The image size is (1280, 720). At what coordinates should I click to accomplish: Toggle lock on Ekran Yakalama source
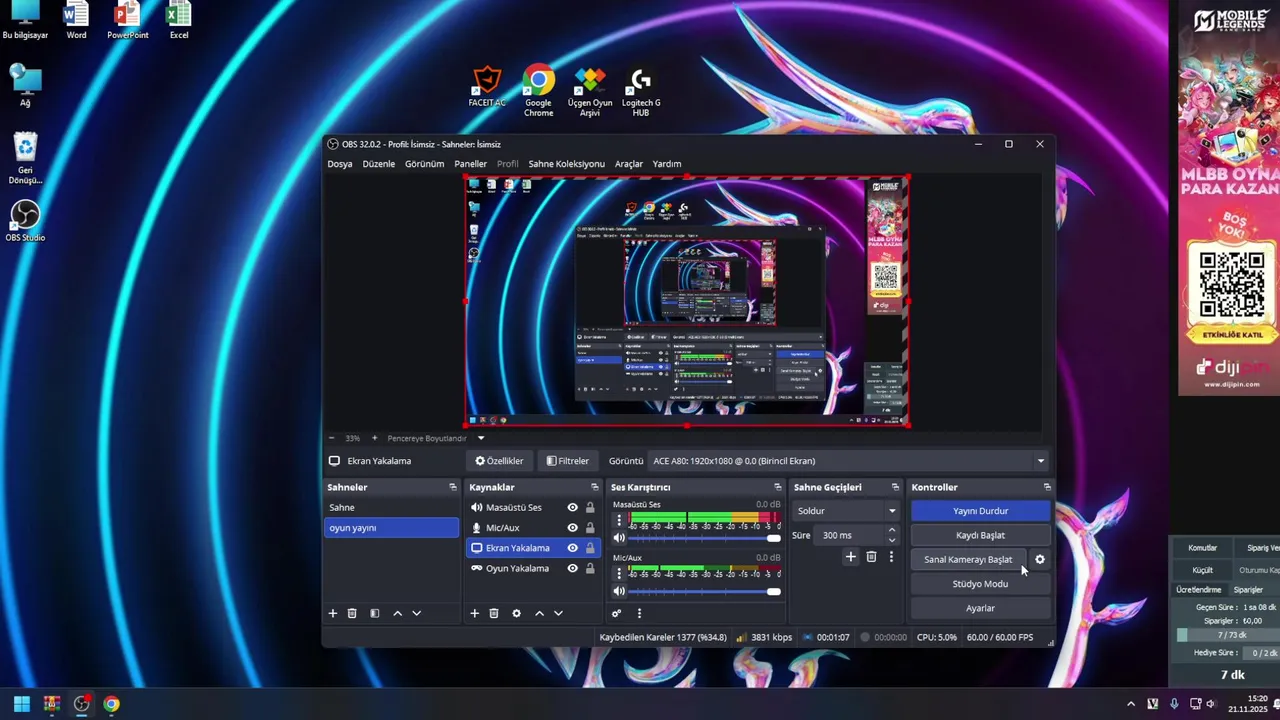[590, 548]
